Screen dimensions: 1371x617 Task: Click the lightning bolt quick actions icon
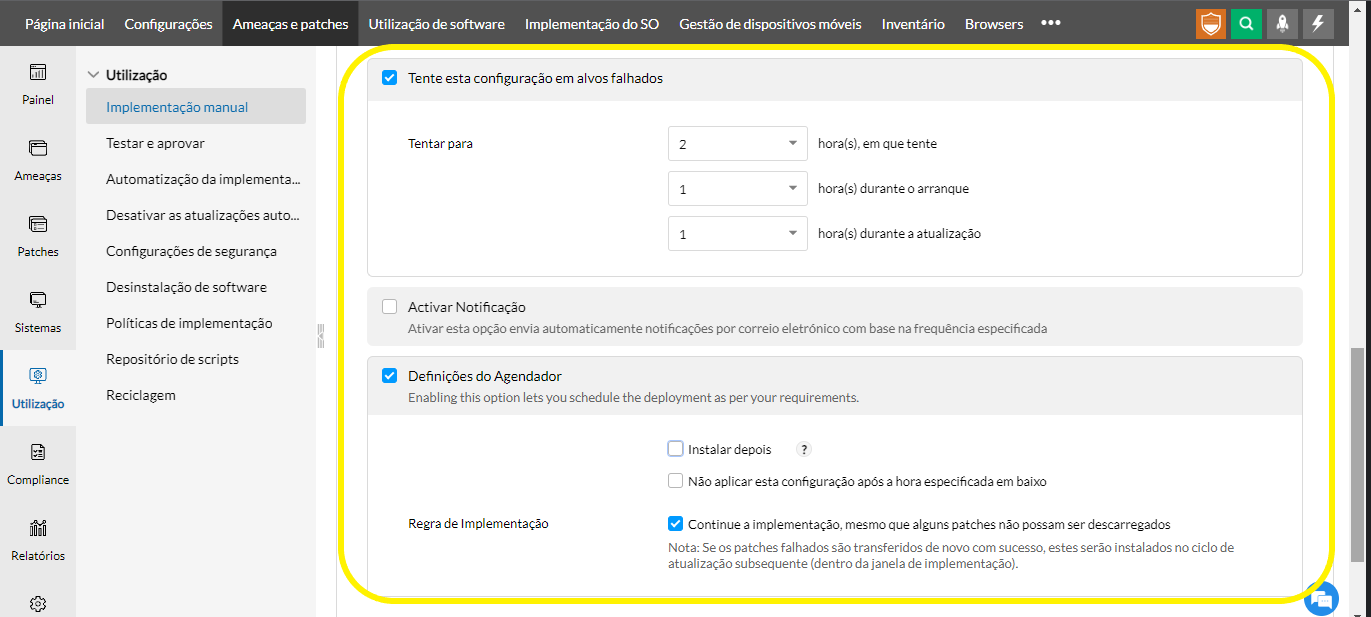click(1319, 24)
